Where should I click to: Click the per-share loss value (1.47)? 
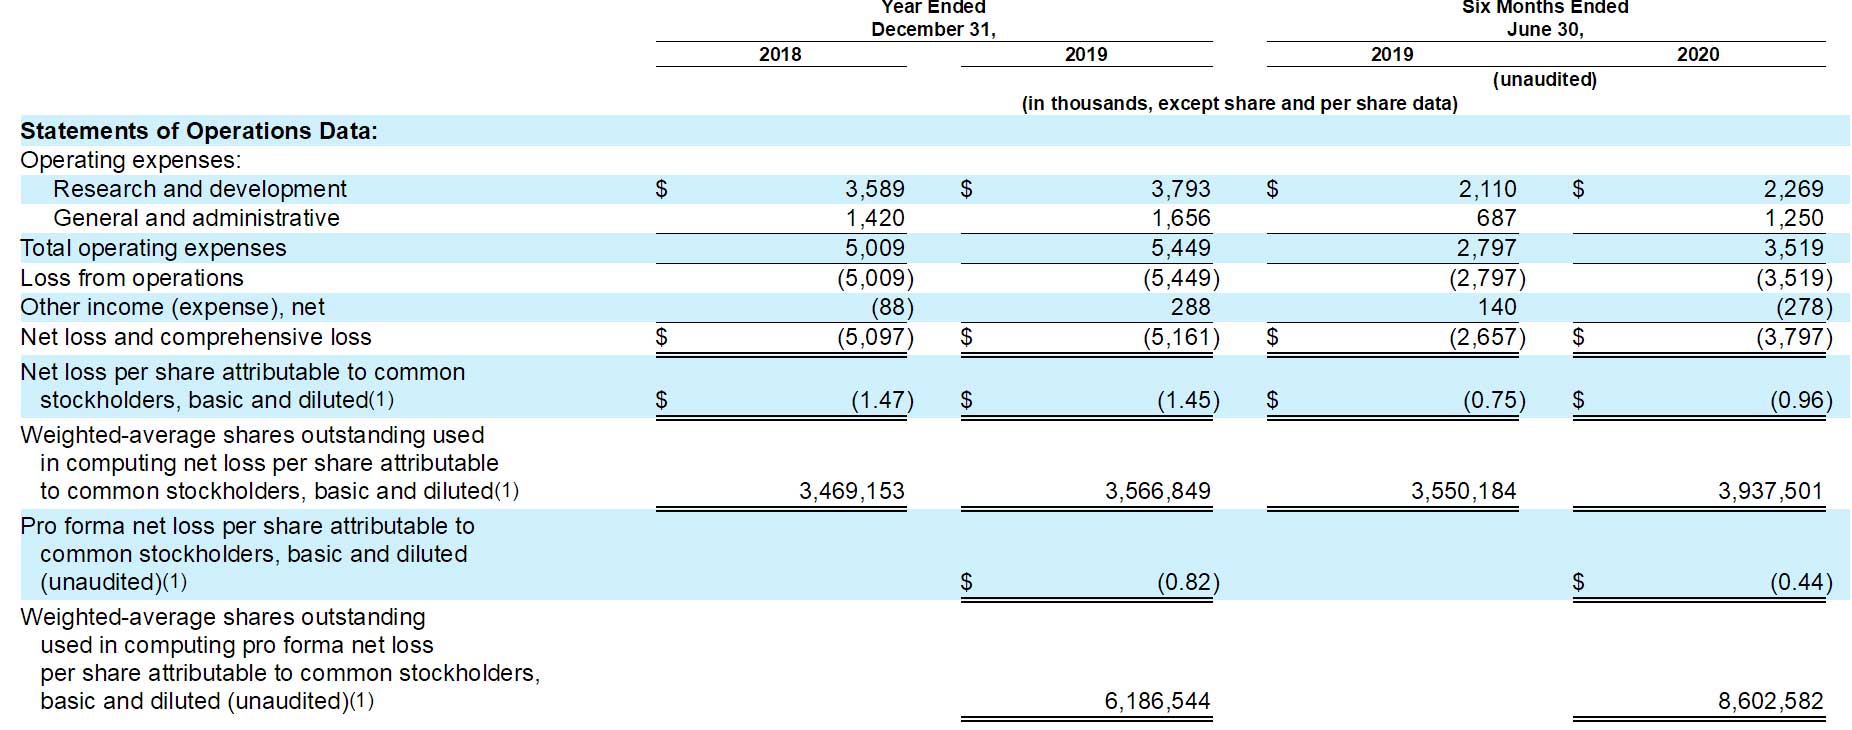(882, 400)
